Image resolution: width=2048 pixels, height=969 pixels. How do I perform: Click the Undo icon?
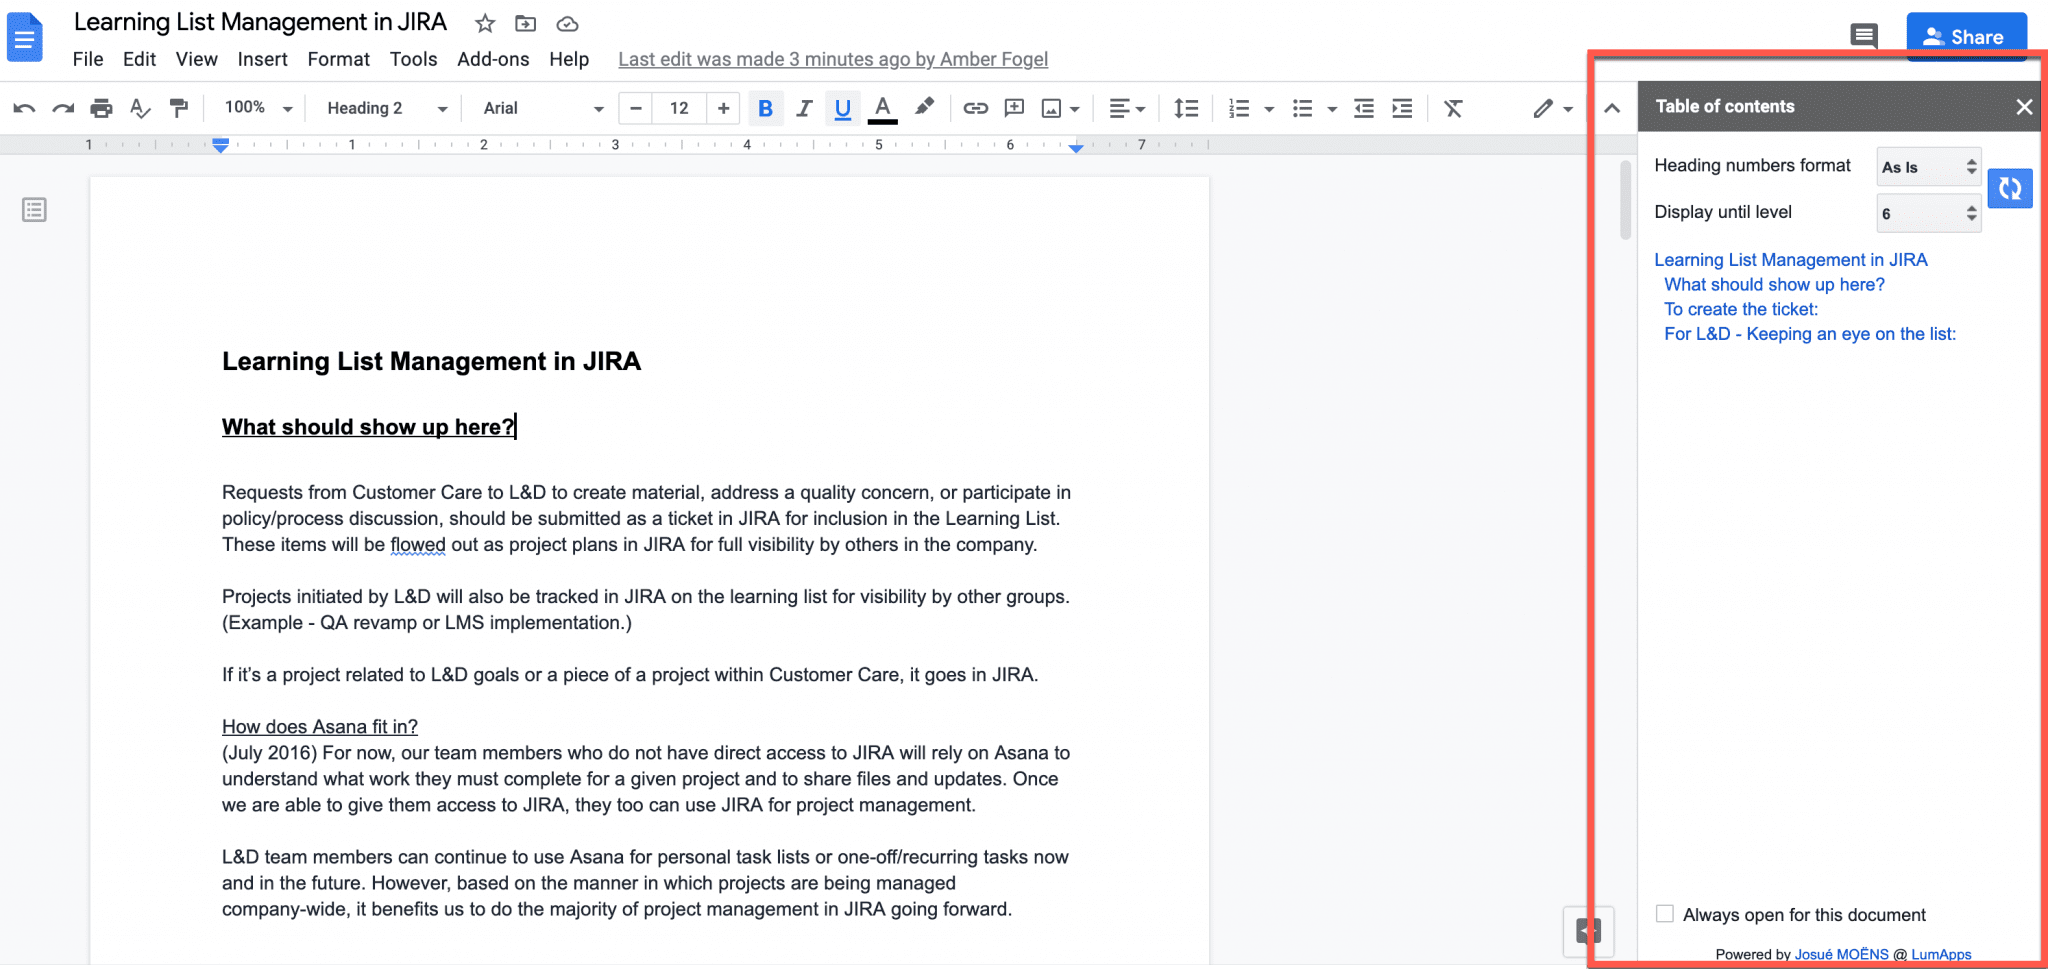(x=23, y=108)
